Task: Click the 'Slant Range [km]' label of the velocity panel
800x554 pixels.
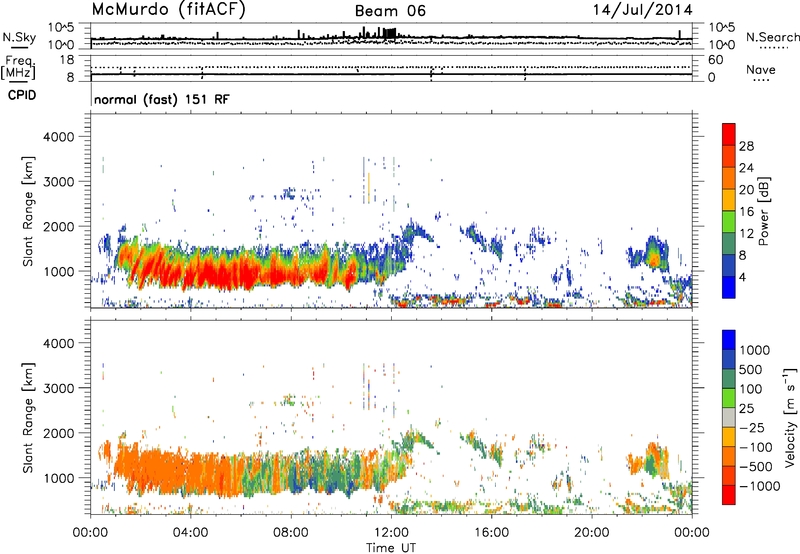Action: coord(28,417)
